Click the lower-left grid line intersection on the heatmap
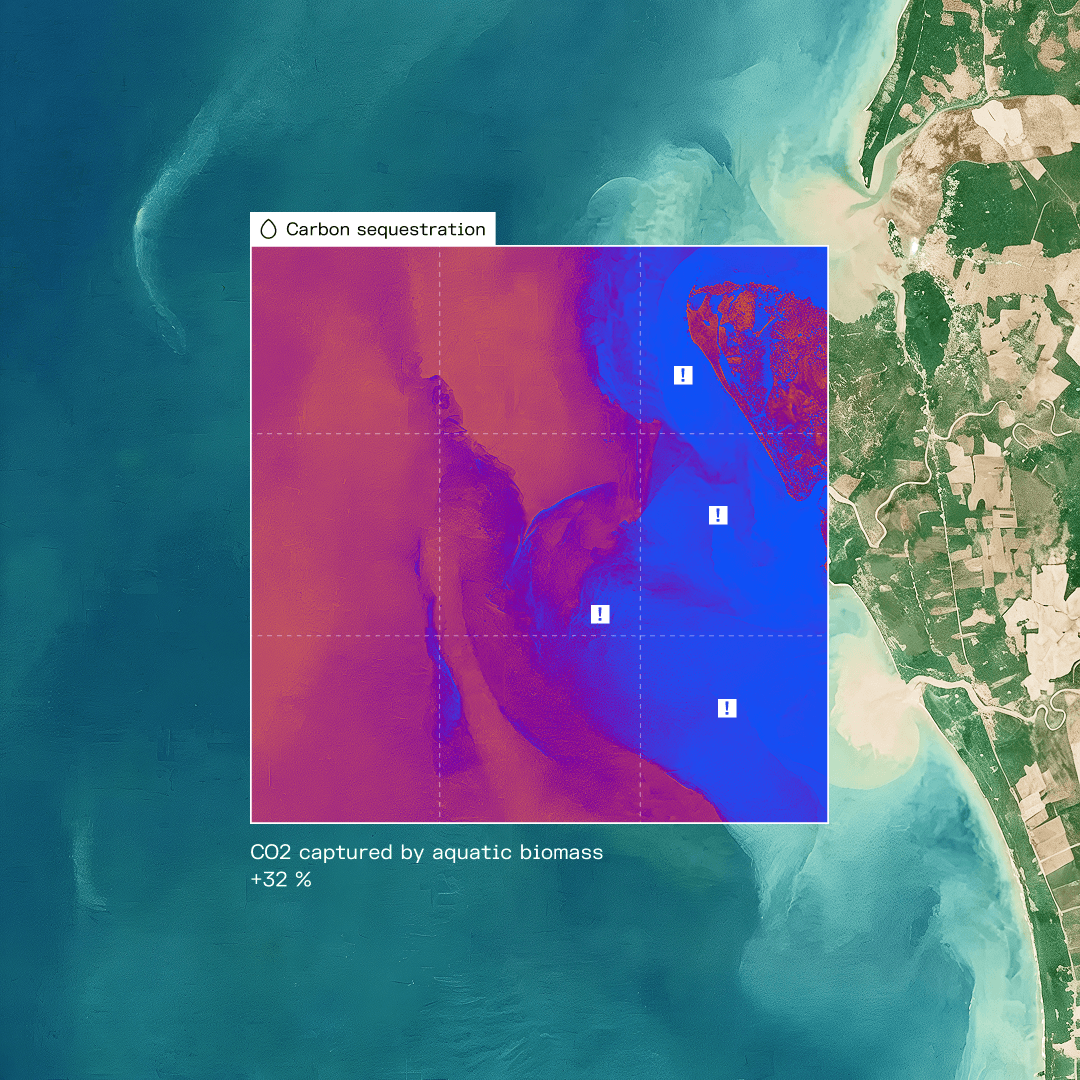This screenshot has height=1080, width=1080. point(439,635)
